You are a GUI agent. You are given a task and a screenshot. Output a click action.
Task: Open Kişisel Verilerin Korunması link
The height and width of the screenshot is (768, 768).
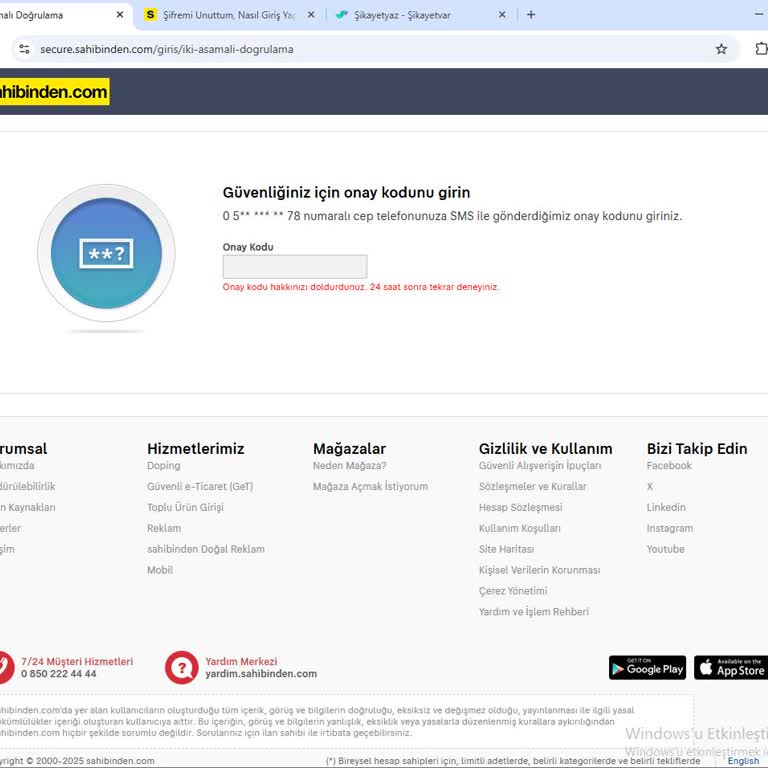[539, 570]
